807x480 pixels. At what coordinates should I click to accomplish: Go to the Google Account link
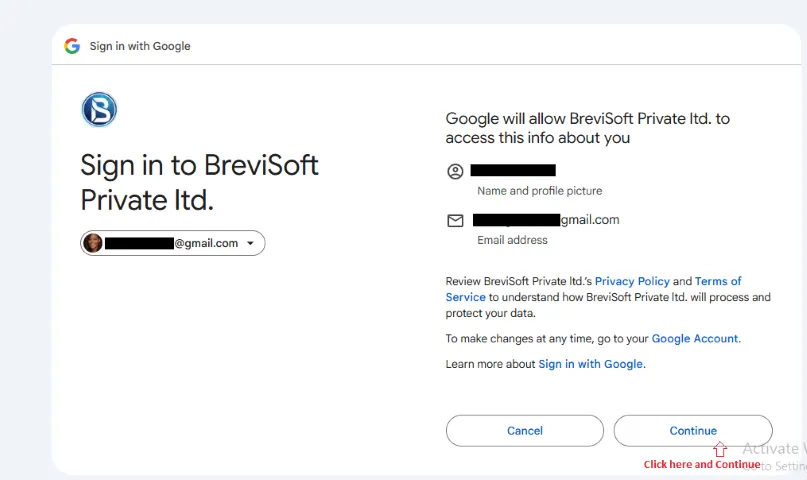(695, 339)
